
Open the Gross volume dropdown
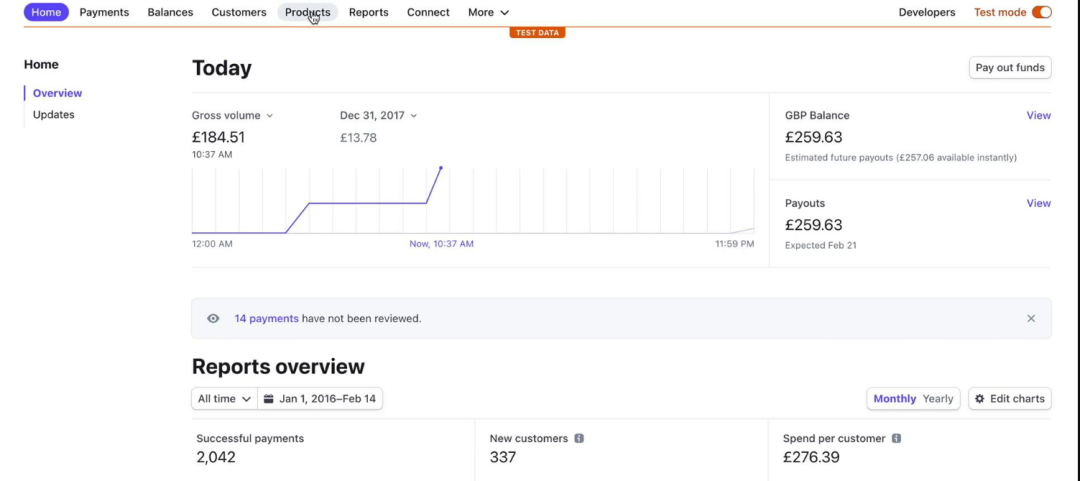point(232,116)
